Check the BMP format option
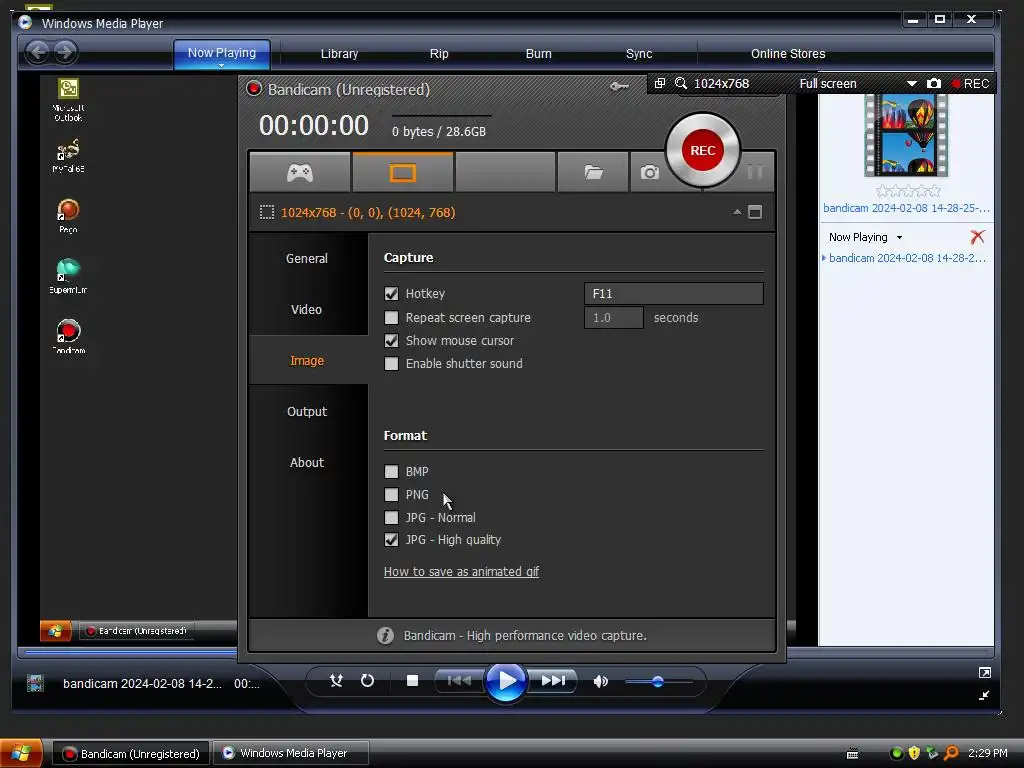Viewport: 1024px width, 768px height. point(391,472)
